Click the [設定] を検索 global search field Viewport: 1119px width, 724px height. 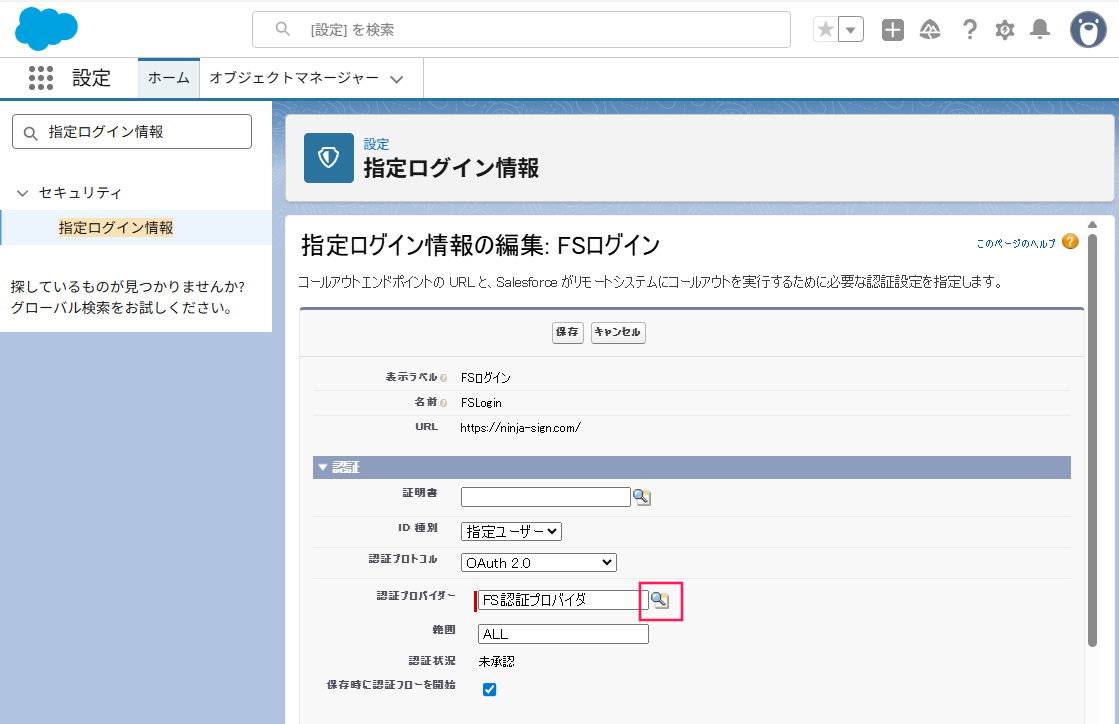click(x=521, y=29)
